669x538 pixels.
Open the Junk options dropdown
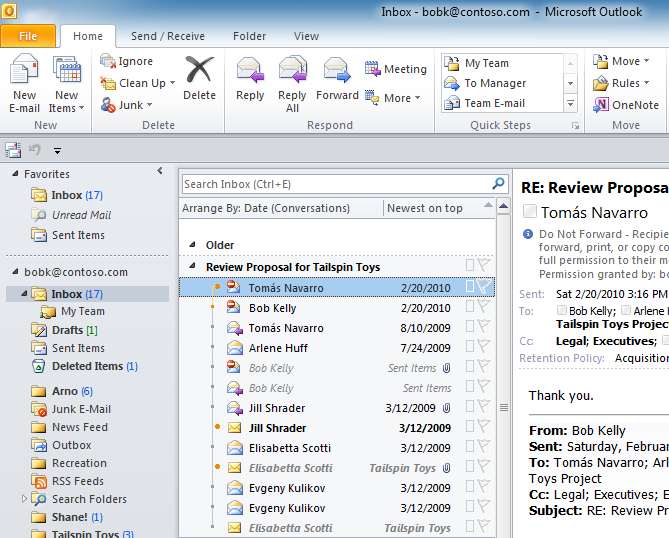pyautogui.click(x=127, y=105)
